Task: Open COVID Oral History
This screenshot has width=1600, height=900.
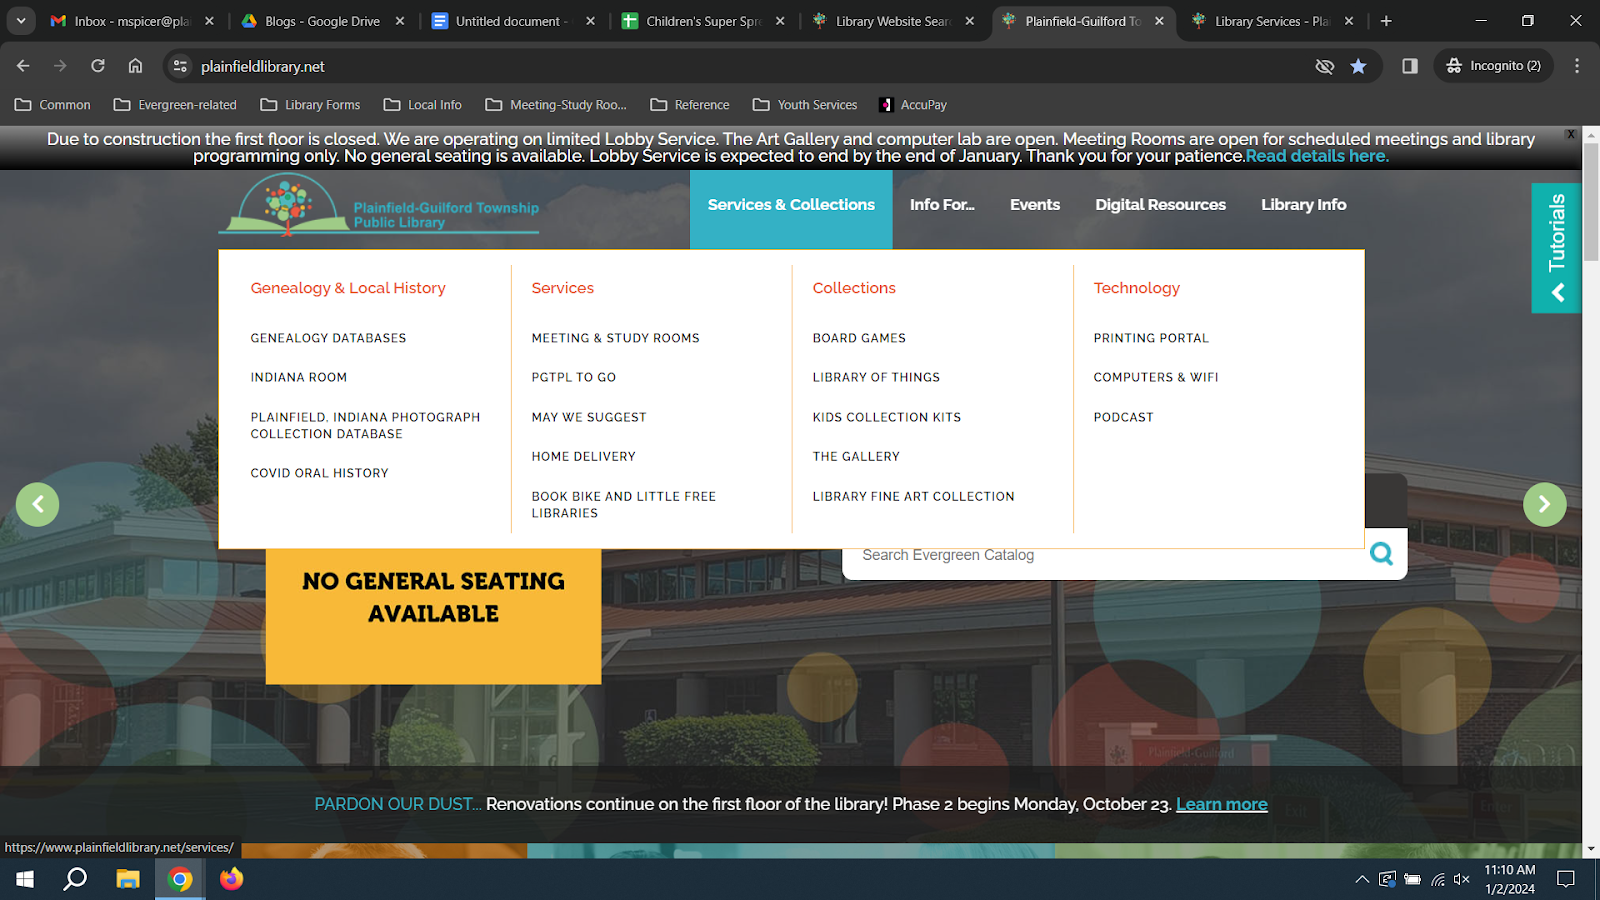Action: 319,473
